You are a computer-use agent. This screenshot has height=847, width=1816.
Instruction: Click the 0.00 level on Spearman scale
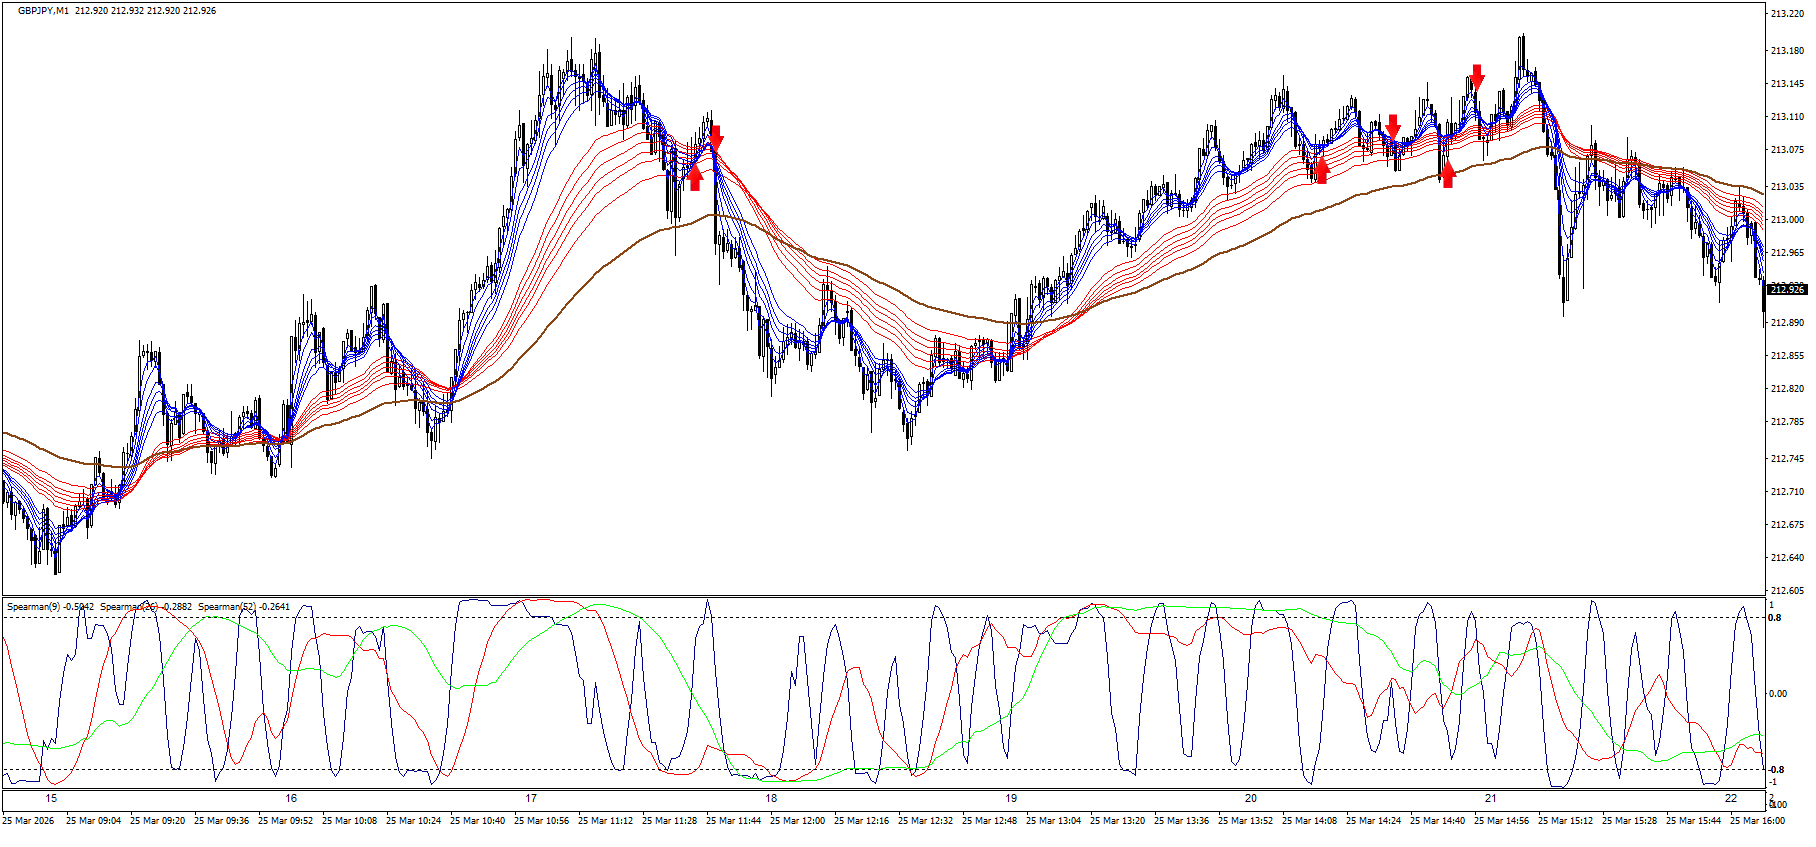(1777, 694)
